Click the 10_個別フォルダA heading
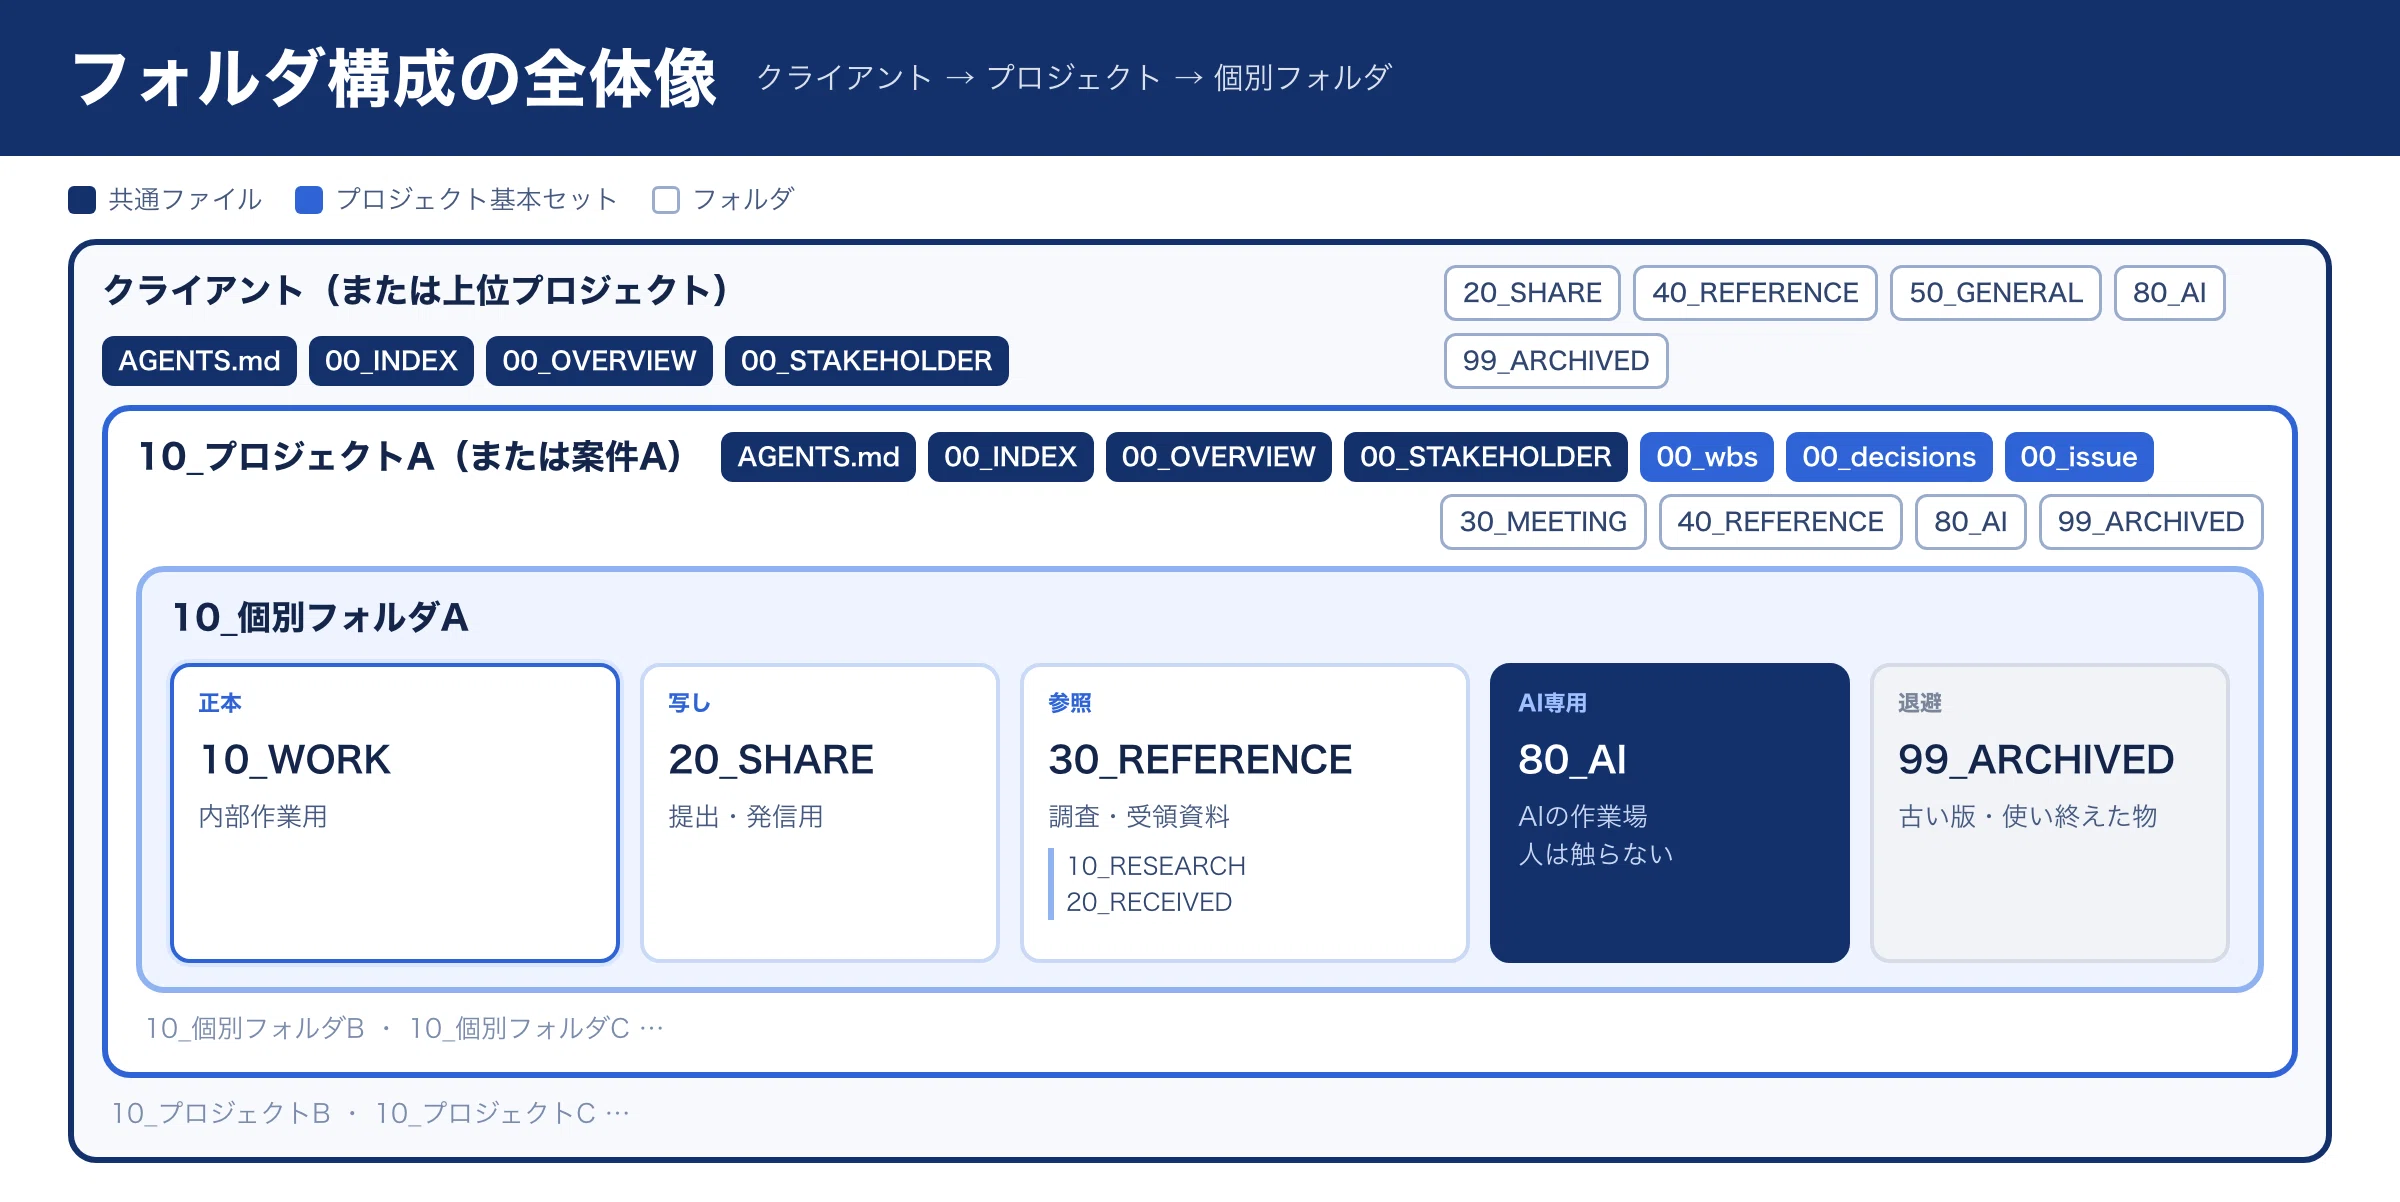This screenshot has width=2400, height=1202. tap(320, 618)
